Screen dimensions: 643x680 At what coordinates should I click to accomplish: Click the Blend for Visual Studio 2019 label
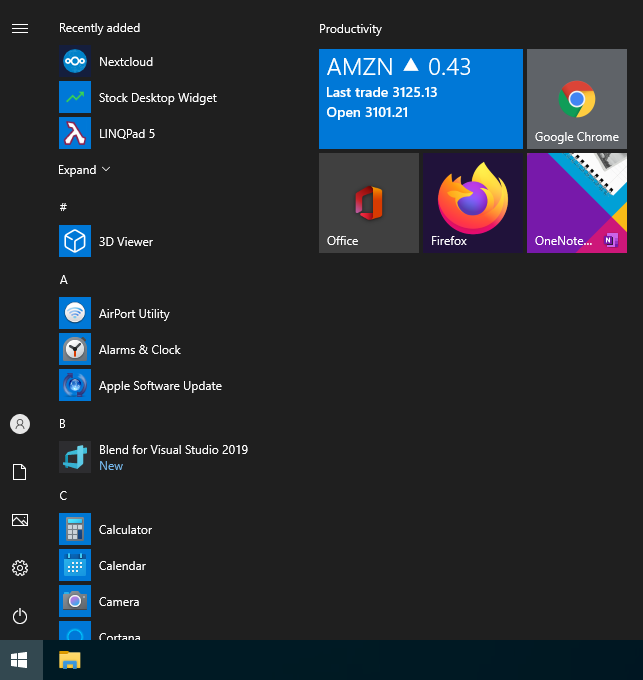pos(173,450)
